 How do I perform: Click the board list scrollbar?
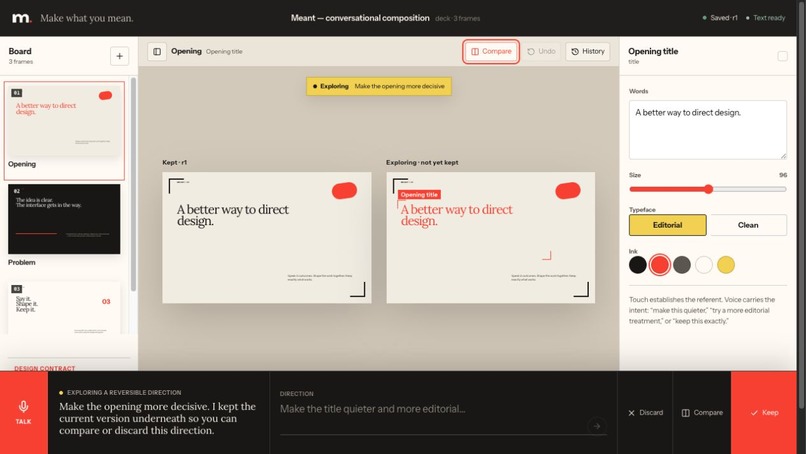tap(133, 184)
